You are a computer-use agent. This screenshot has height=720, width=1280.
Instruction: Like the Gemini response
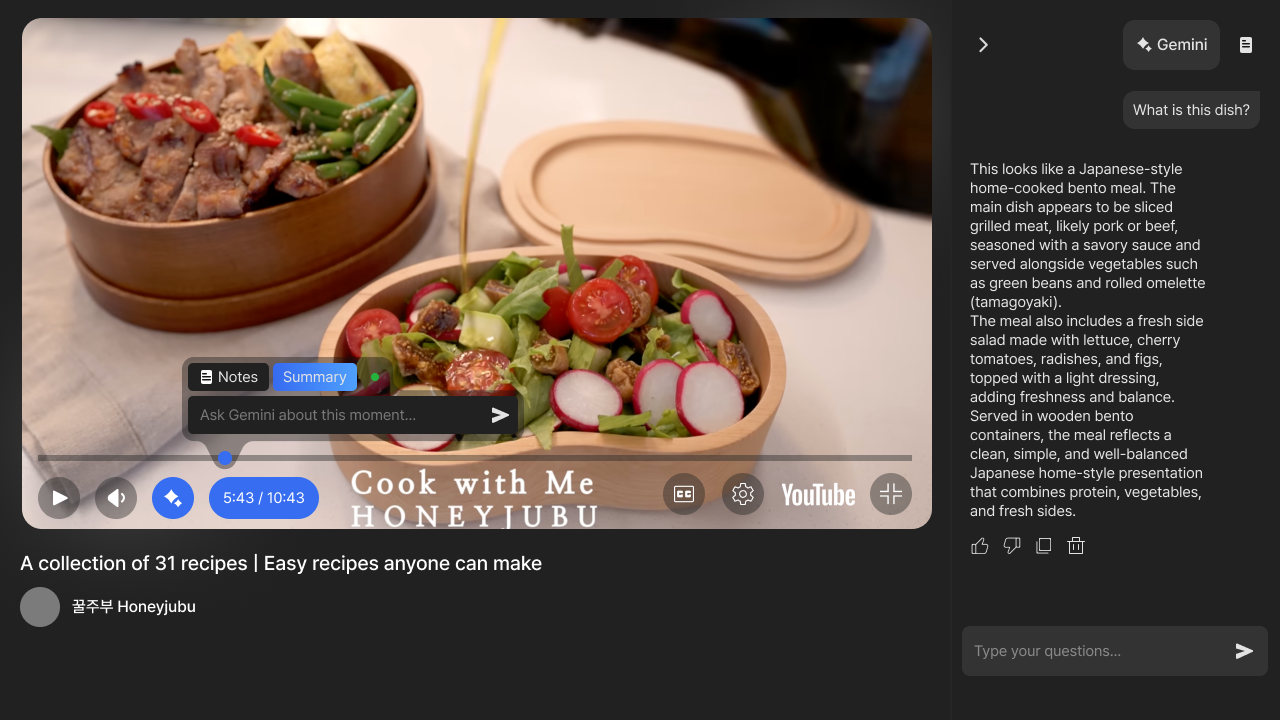pos(980,546)
